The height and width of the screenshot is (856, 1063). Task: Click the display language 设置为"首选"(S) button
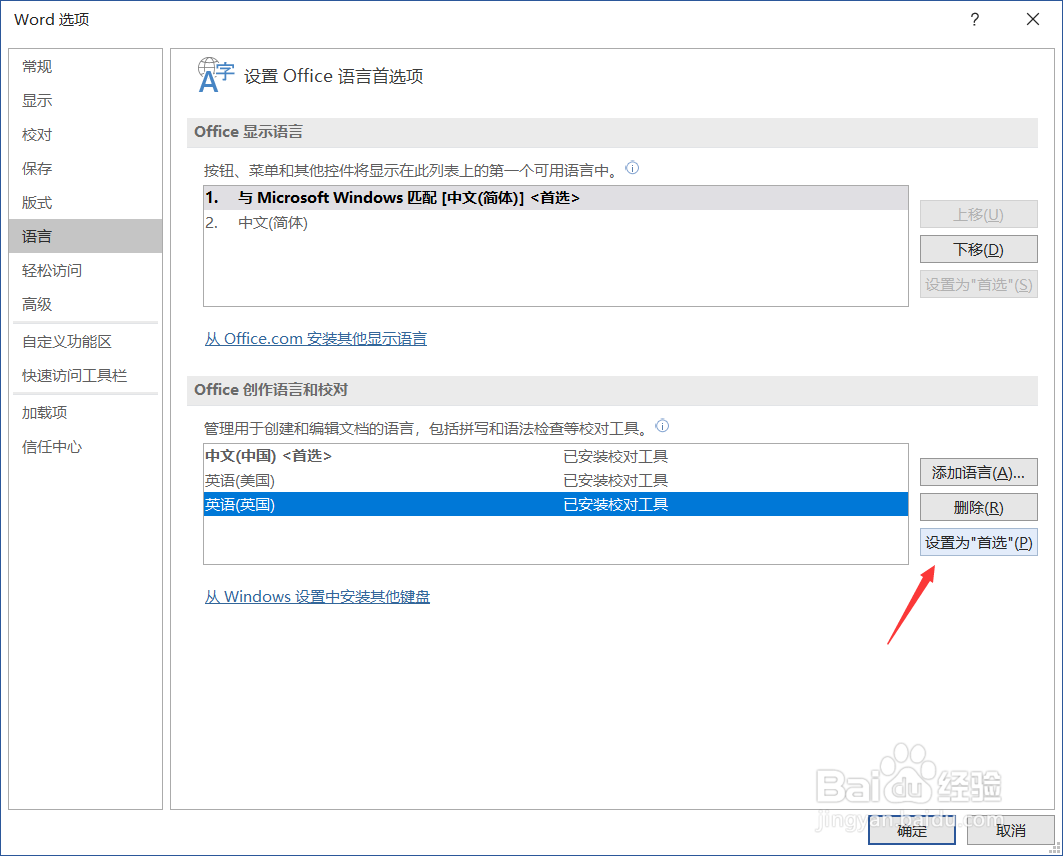(x=978, y=285)
